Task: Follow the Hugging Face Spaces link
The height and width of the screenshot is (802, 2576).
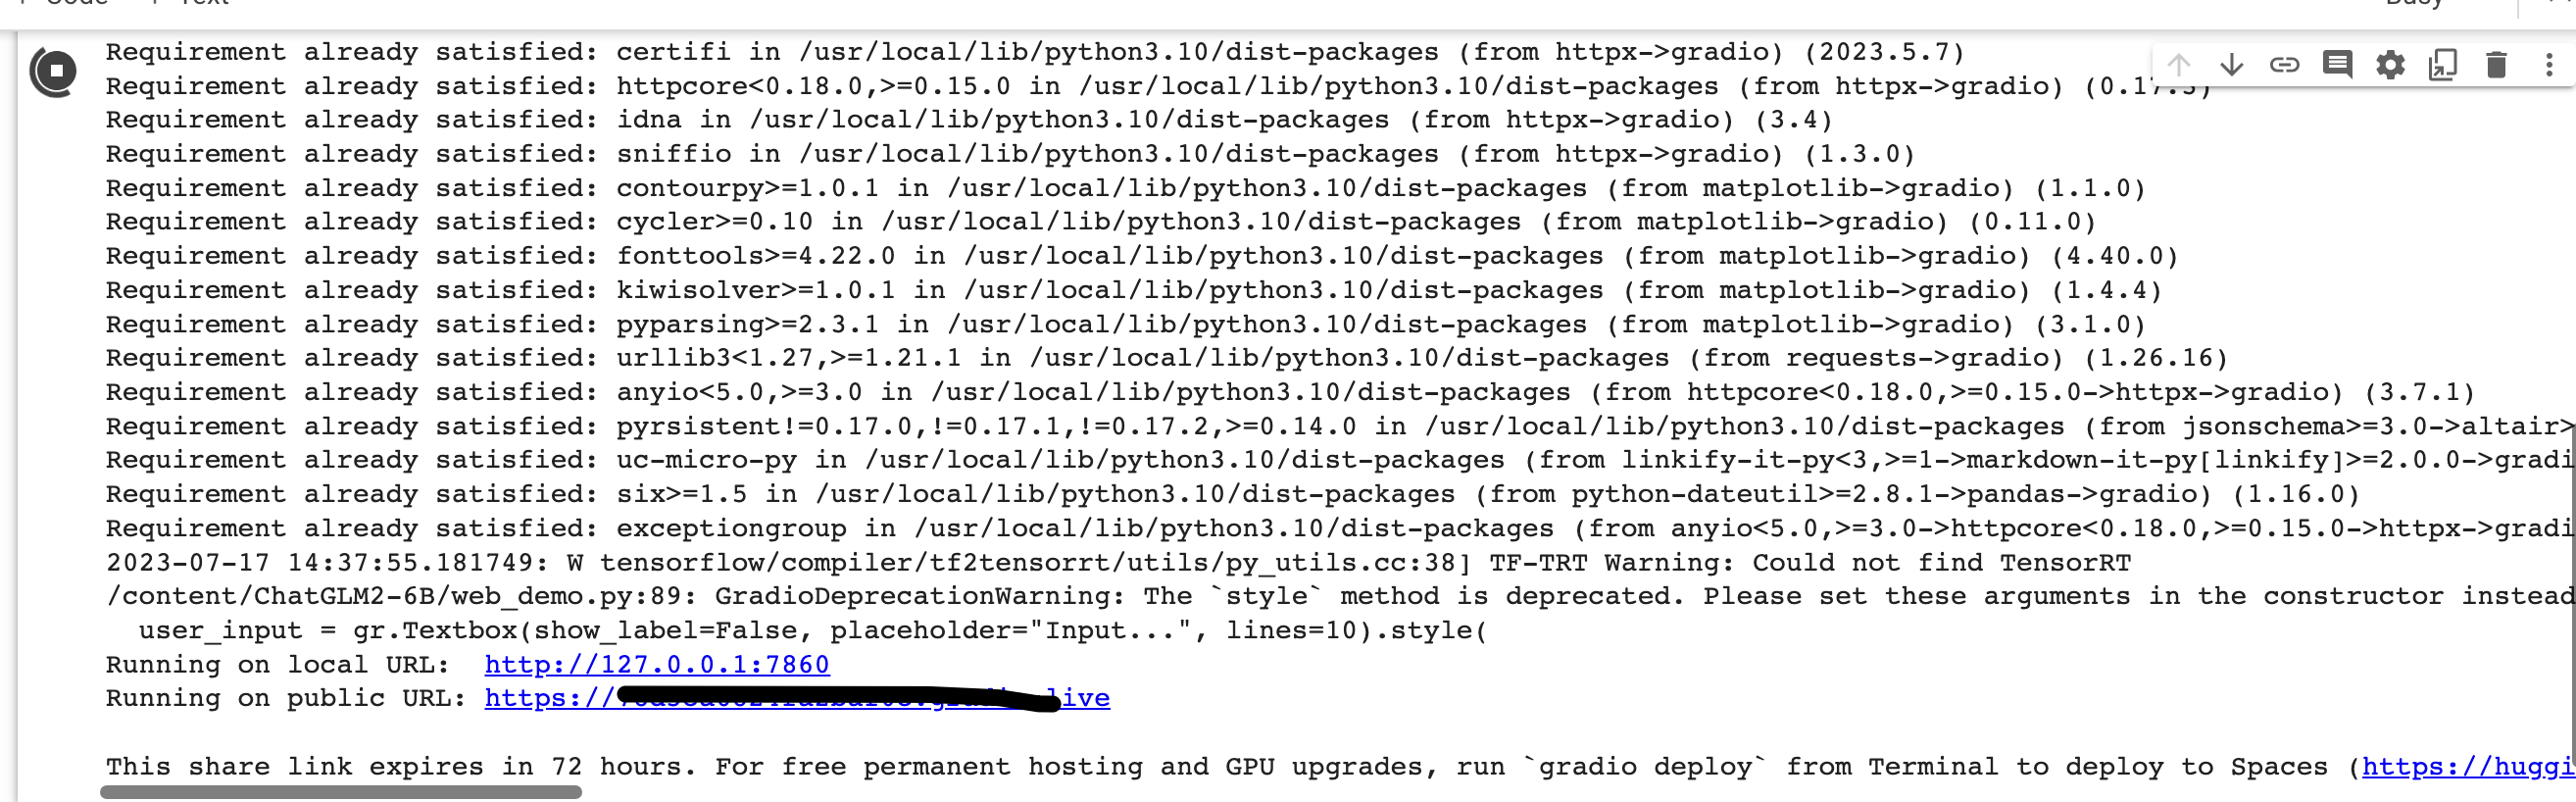Action: click(x=2468, y=767)
